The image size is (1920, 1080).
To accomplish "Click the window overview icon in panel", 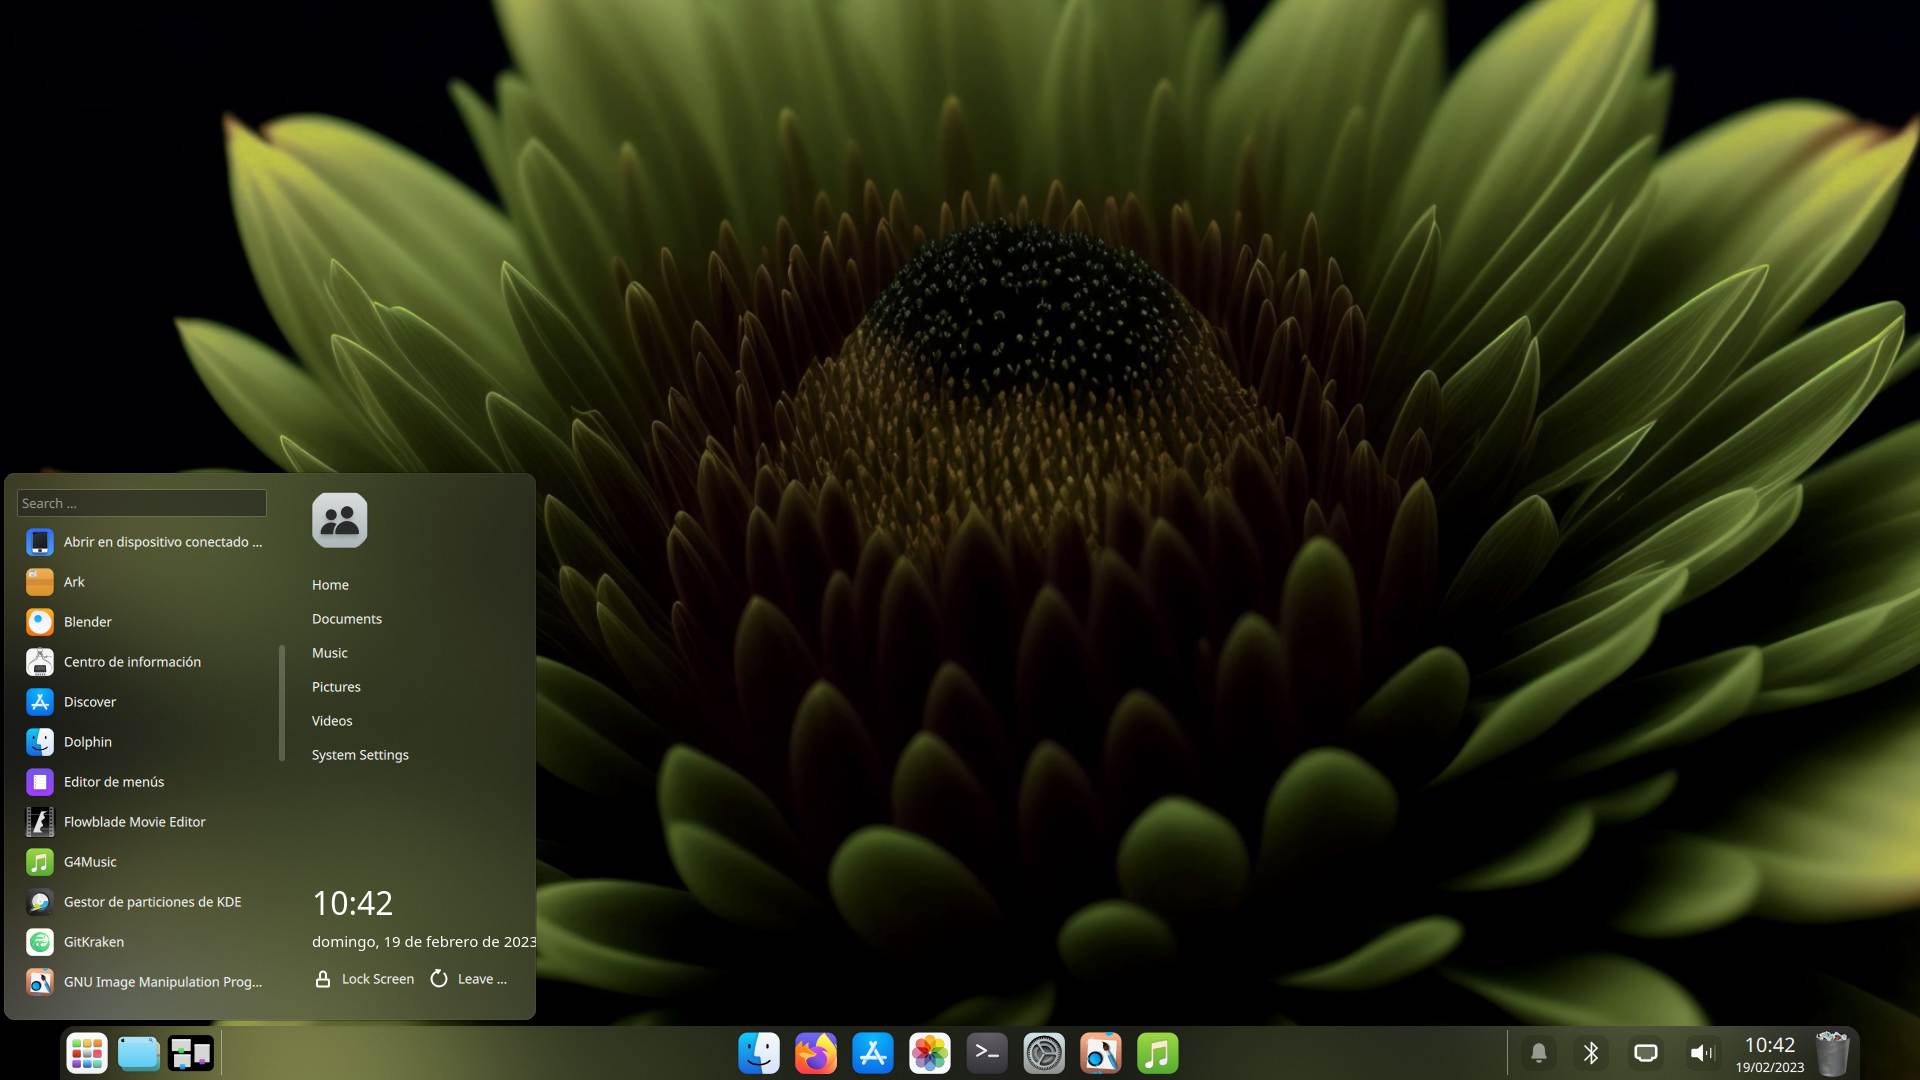I will pyautogui.click(x=191, y=1053).
